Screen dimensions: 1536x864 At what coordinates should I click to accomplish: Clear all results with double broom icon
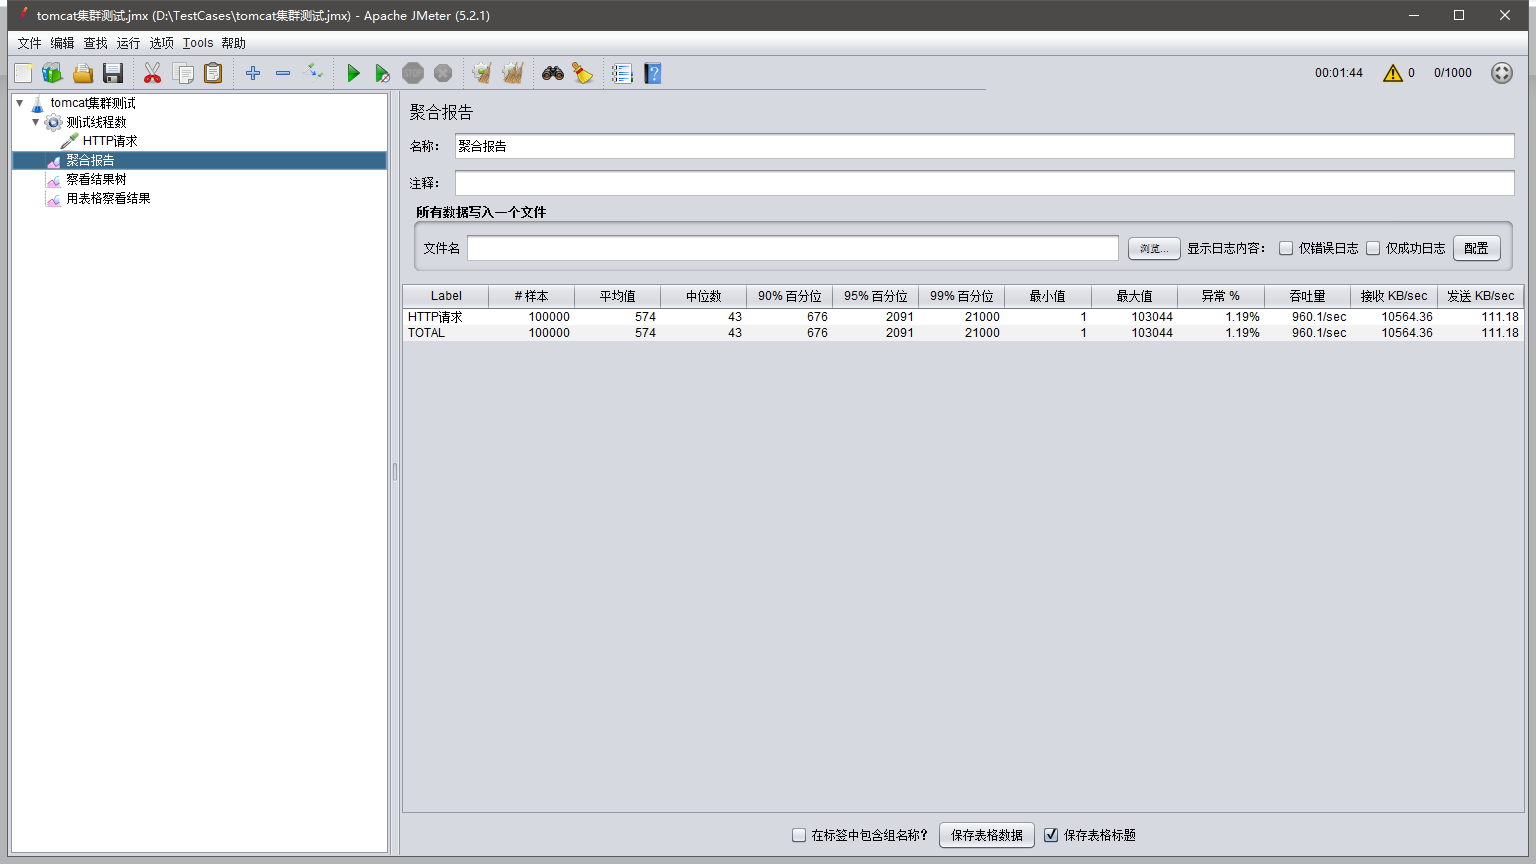click(513, 73)
